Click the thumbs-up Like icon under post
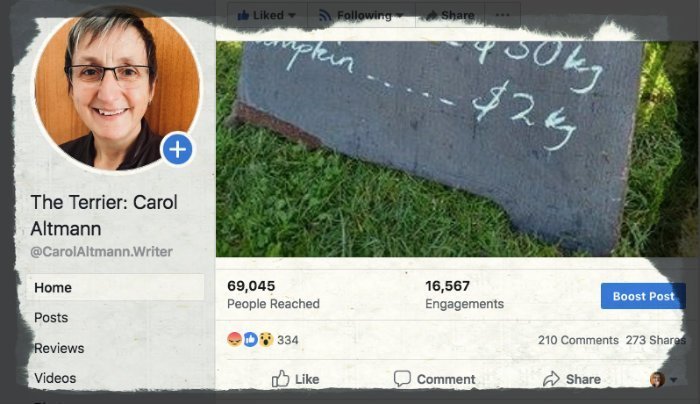 pyautogui.click(x=280, y=379)
